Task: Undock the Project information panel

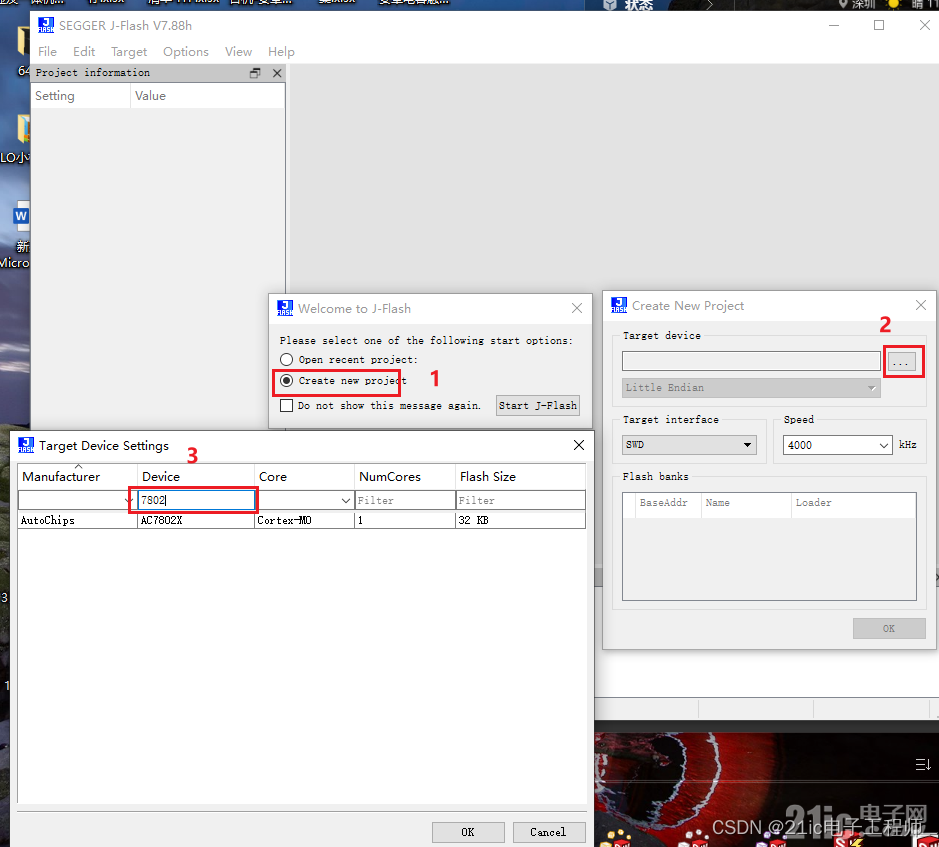Action: [255, 73]
